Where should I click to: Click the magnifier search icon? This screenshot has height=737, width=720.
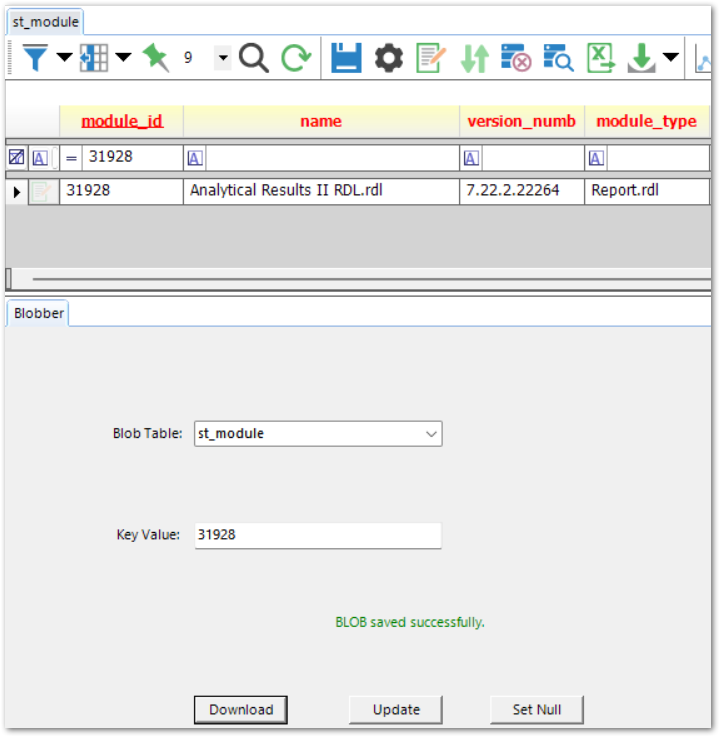pos(254,58)
